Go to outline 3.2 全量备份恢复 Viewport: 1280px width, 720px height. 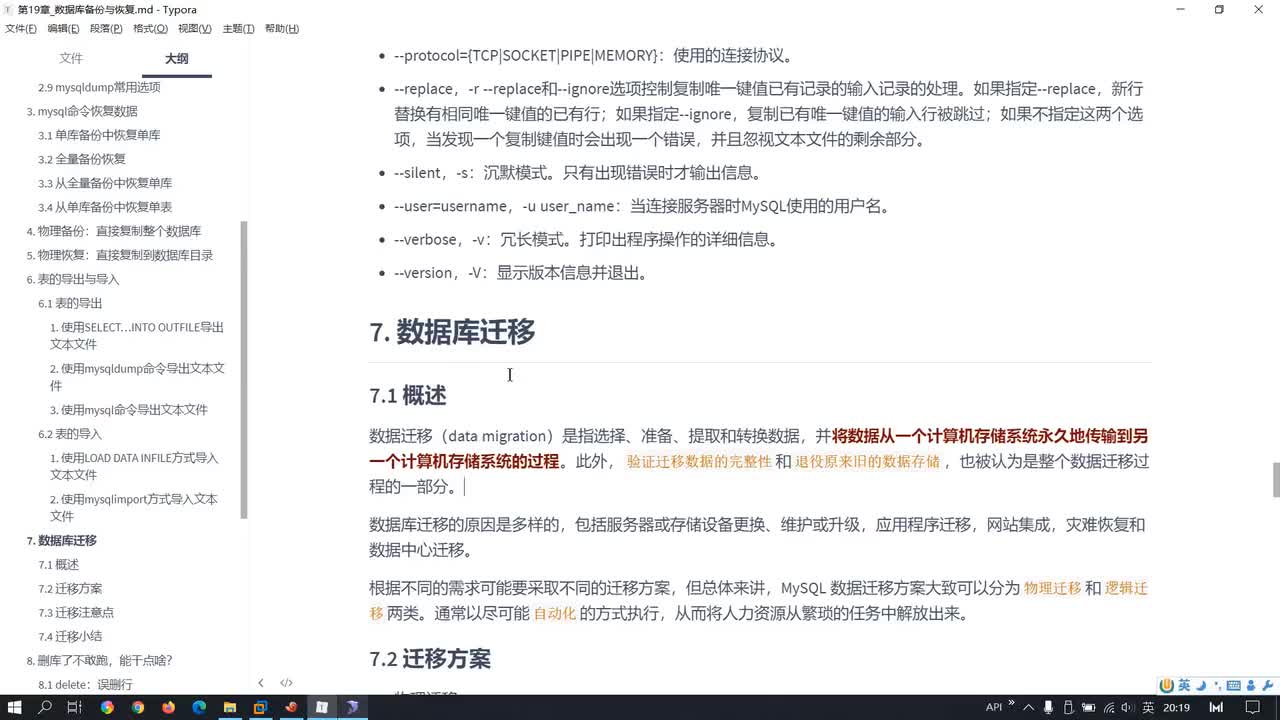click(82, 159)
